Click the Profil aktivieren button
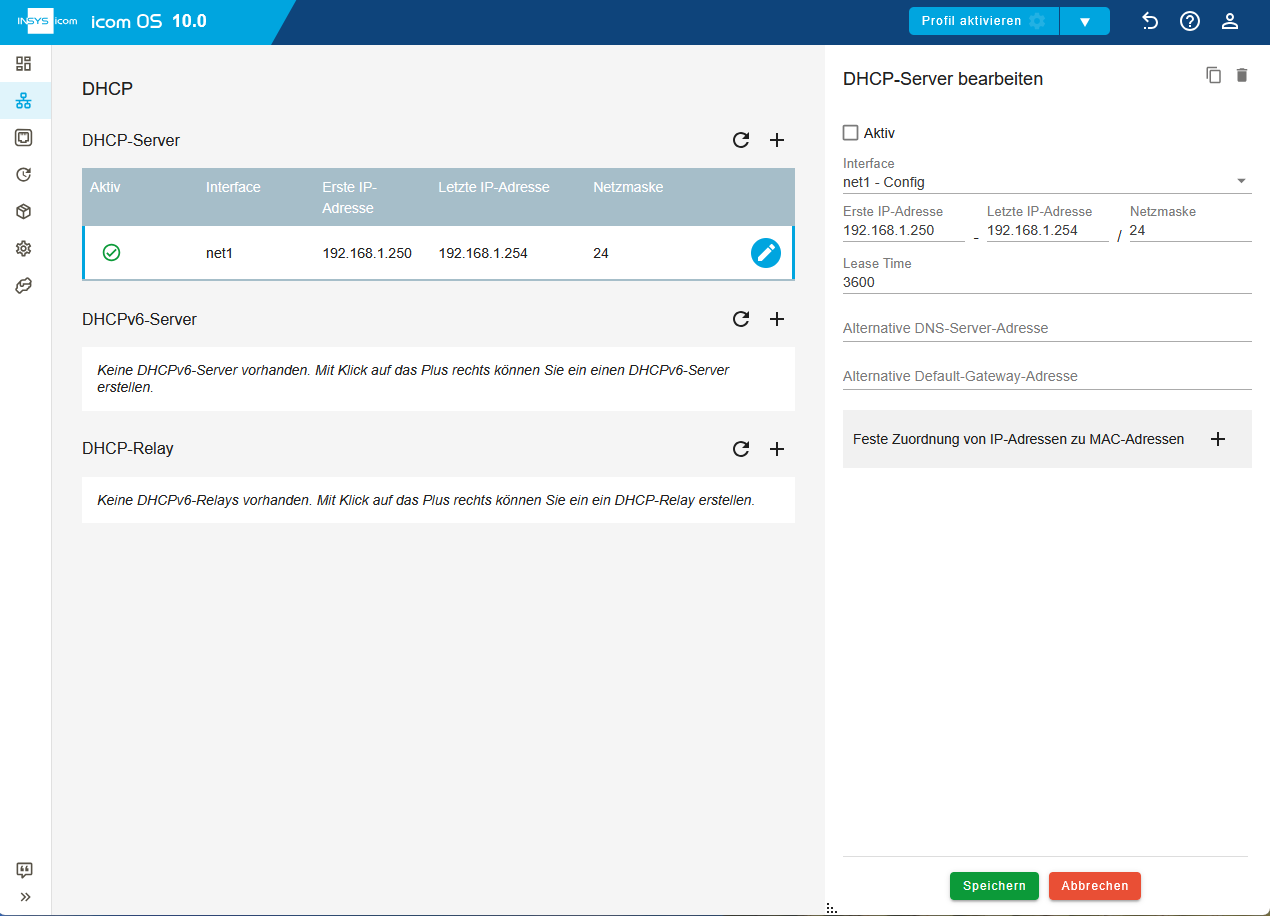The width and height of the screenshot is (1270, 916). (x=984, y=21)
